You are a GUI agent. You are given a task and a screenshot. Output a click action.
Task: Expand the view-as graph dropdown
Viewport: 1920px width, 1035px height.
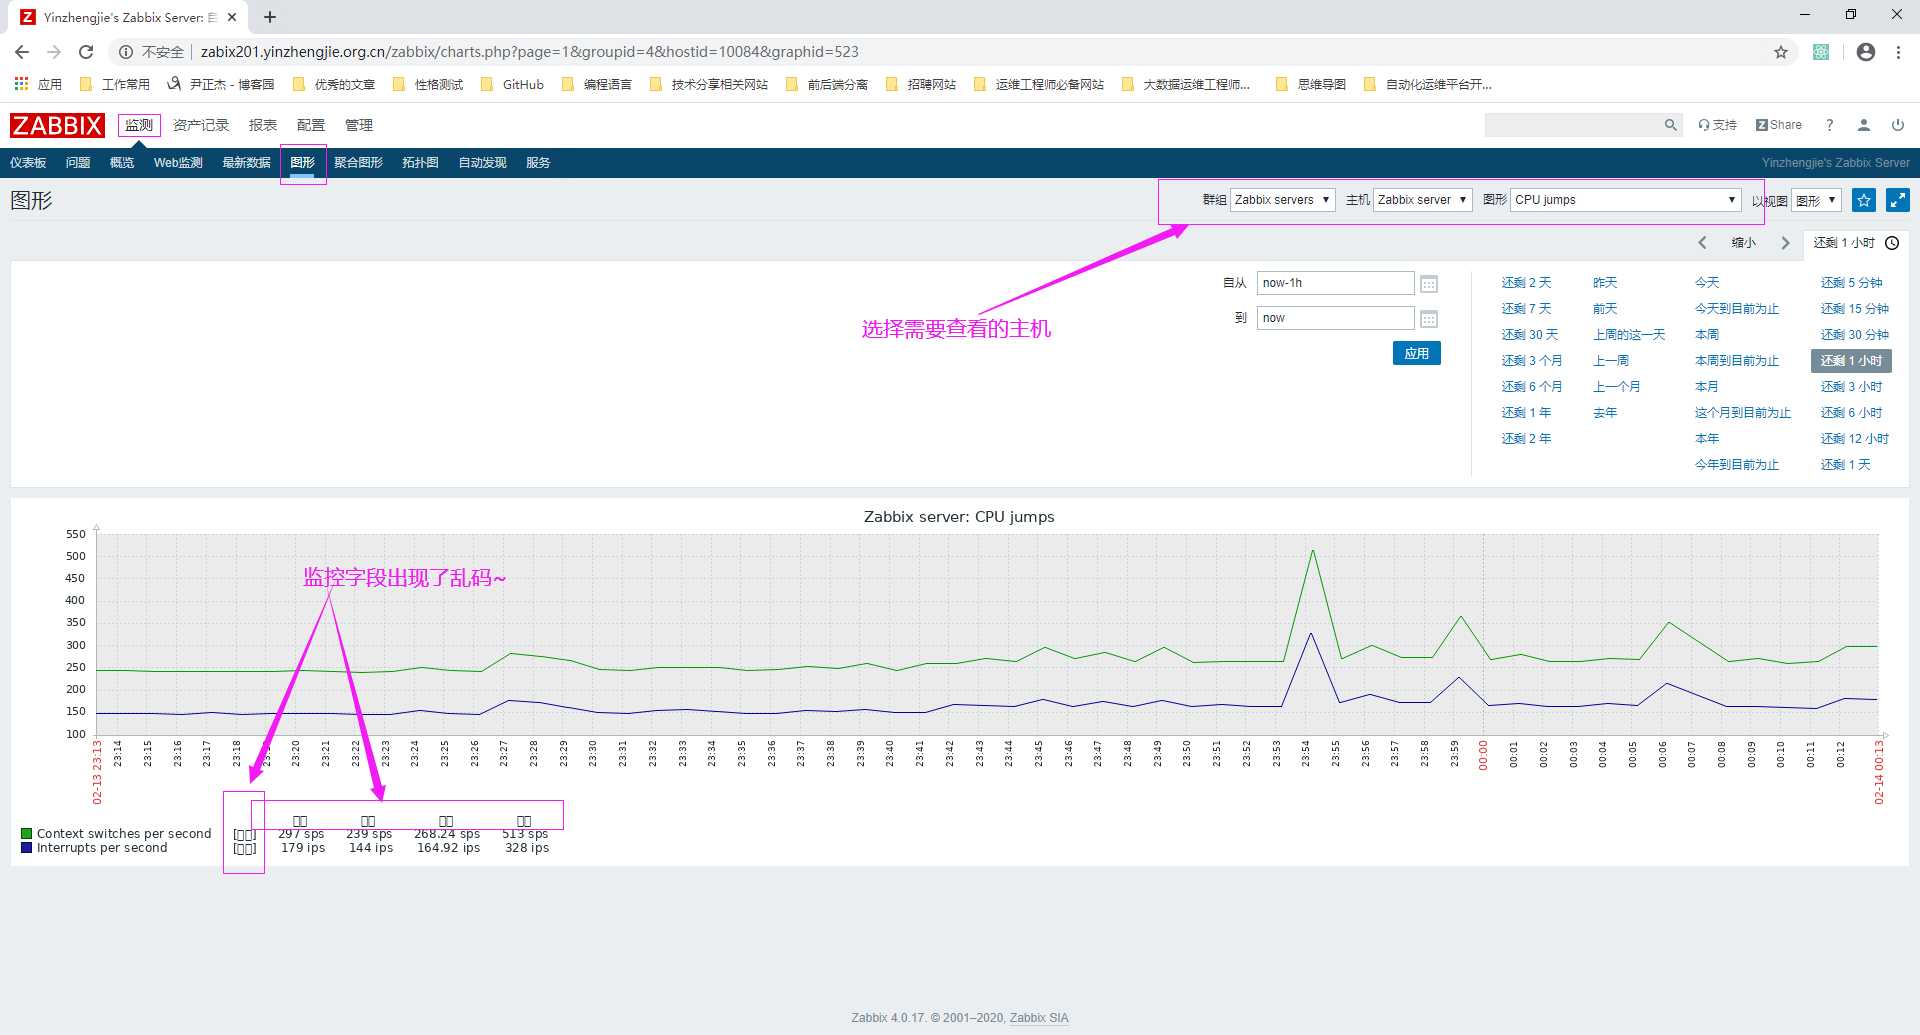(1816, 200)
